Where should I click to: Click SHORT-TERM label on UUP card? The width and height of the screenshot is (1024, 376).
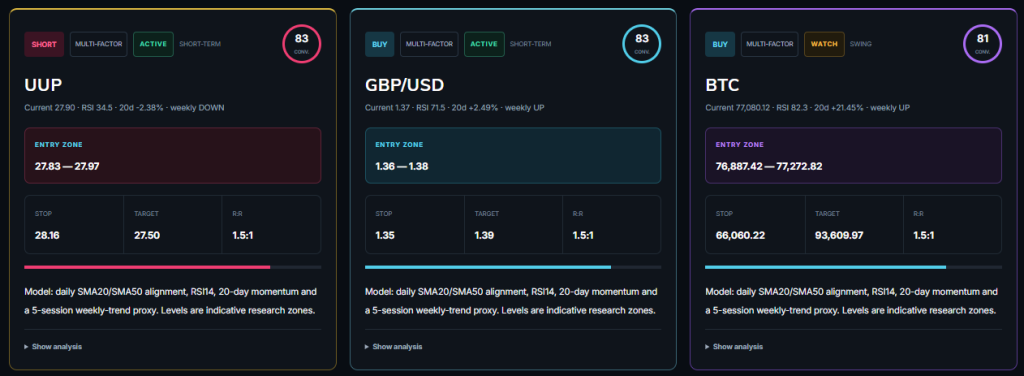[x=200, y=44]
